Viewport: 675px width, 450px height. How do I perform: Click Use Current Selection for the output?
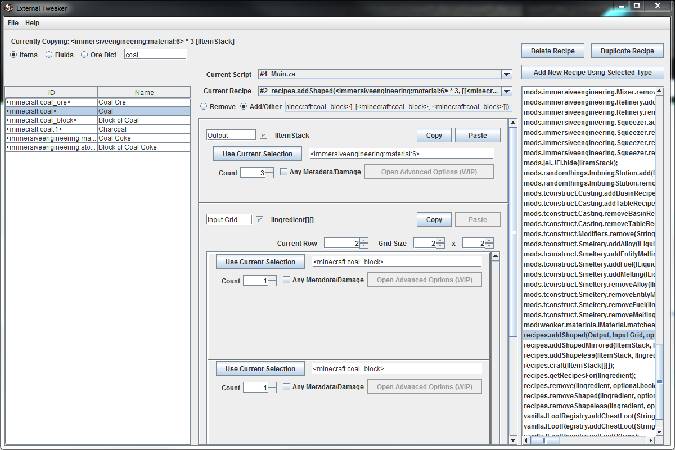tap(258, 154)
